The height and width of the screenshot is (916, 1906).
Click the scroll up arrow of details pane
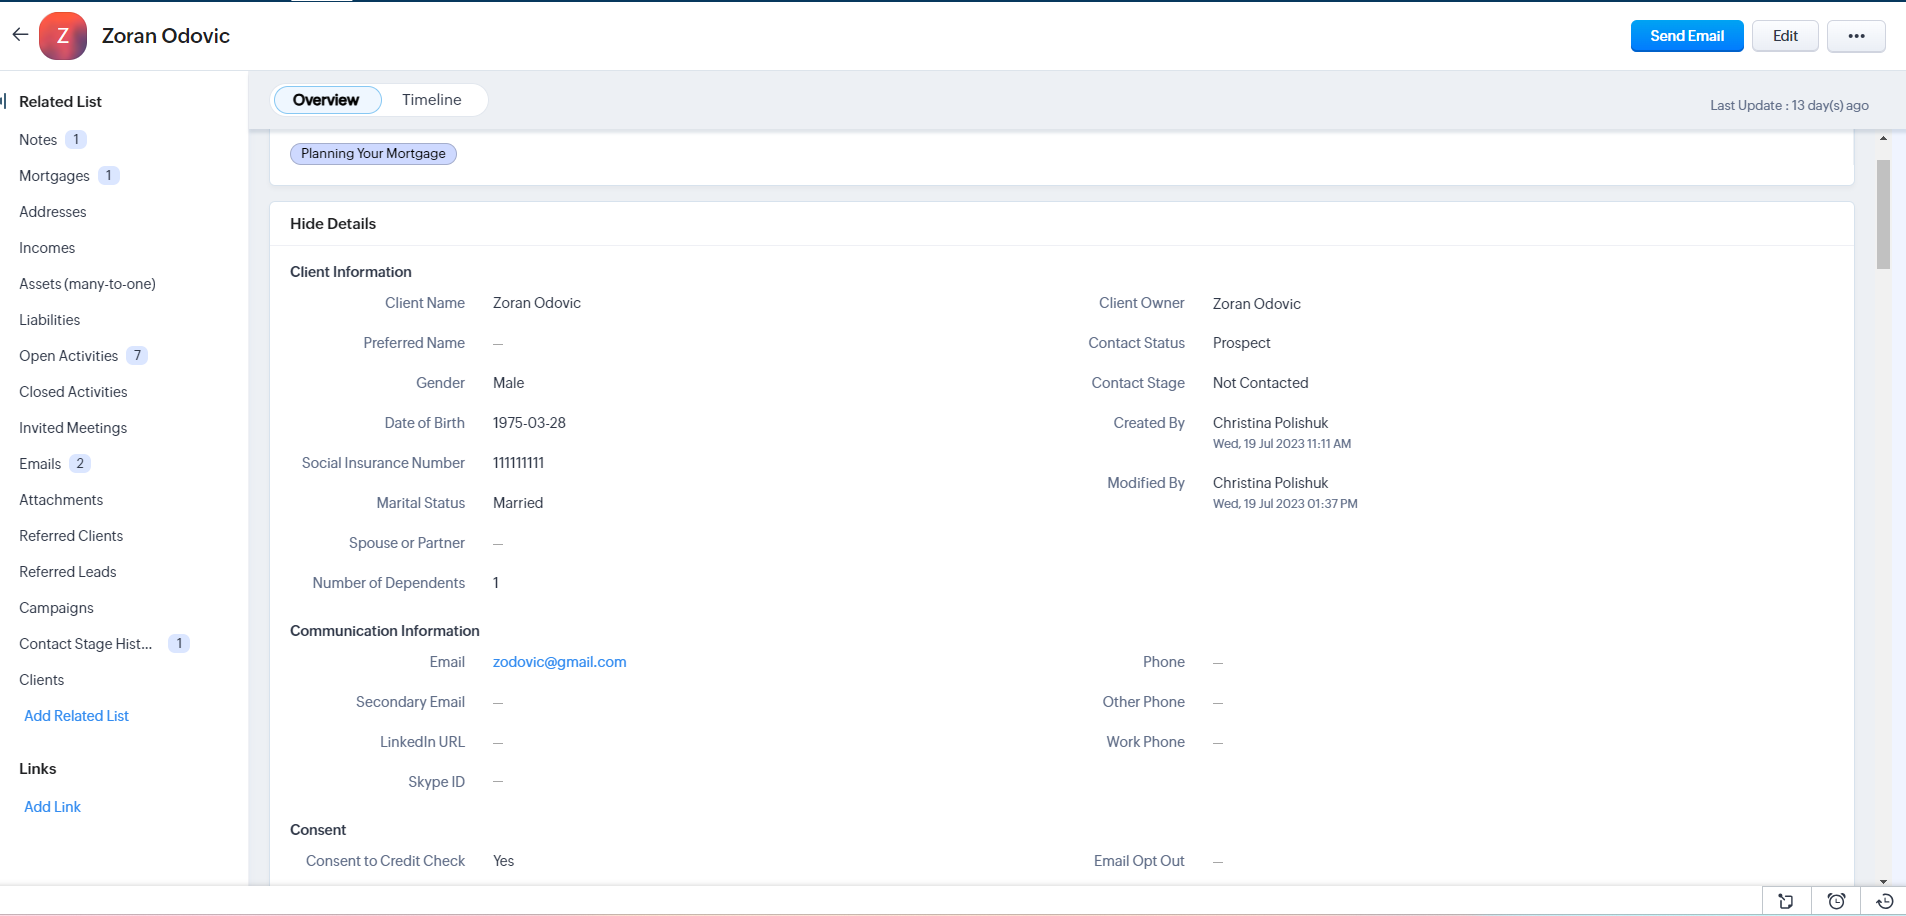coord(1883,139)
